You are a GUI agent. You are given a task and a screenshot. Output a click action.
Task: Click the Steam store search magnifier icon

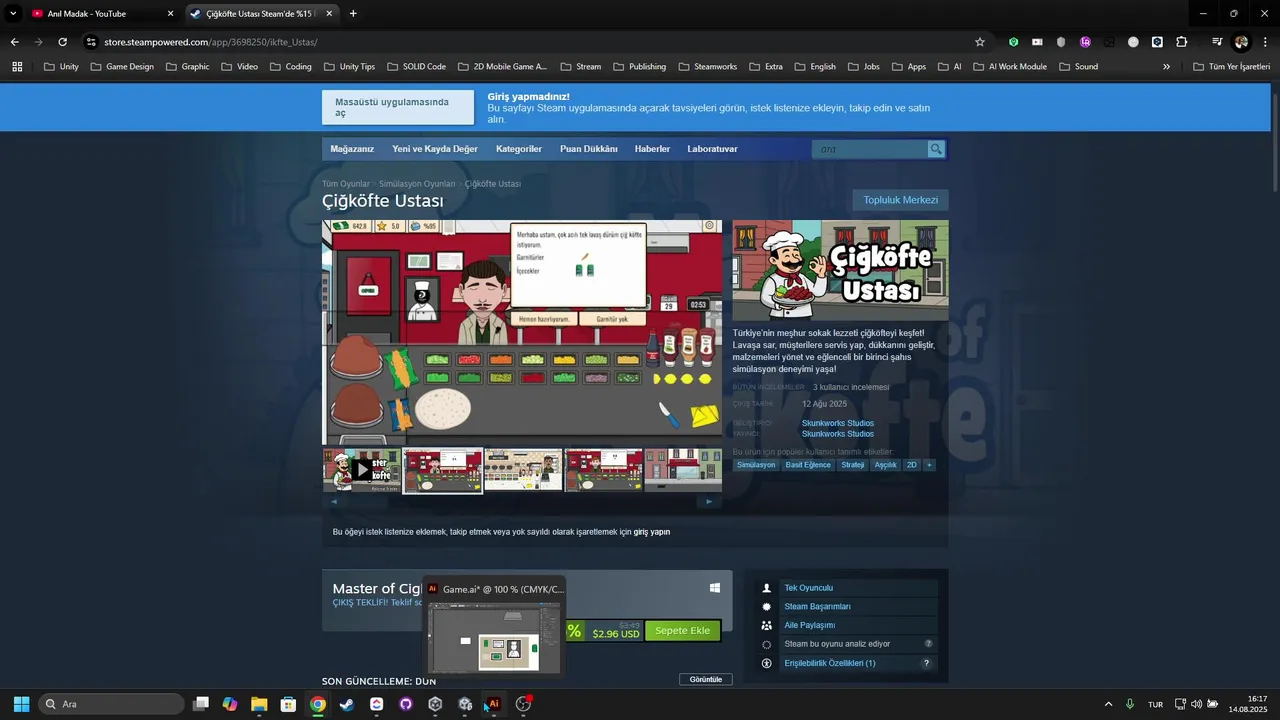click(x=936, y=149)
